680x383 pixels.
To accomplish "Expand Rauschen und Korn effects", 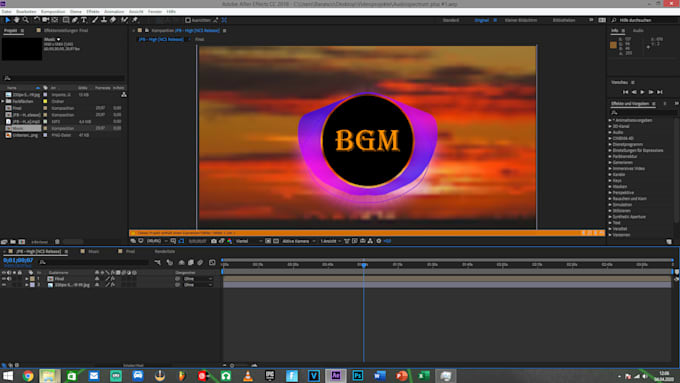I will [x=610, y=199].
